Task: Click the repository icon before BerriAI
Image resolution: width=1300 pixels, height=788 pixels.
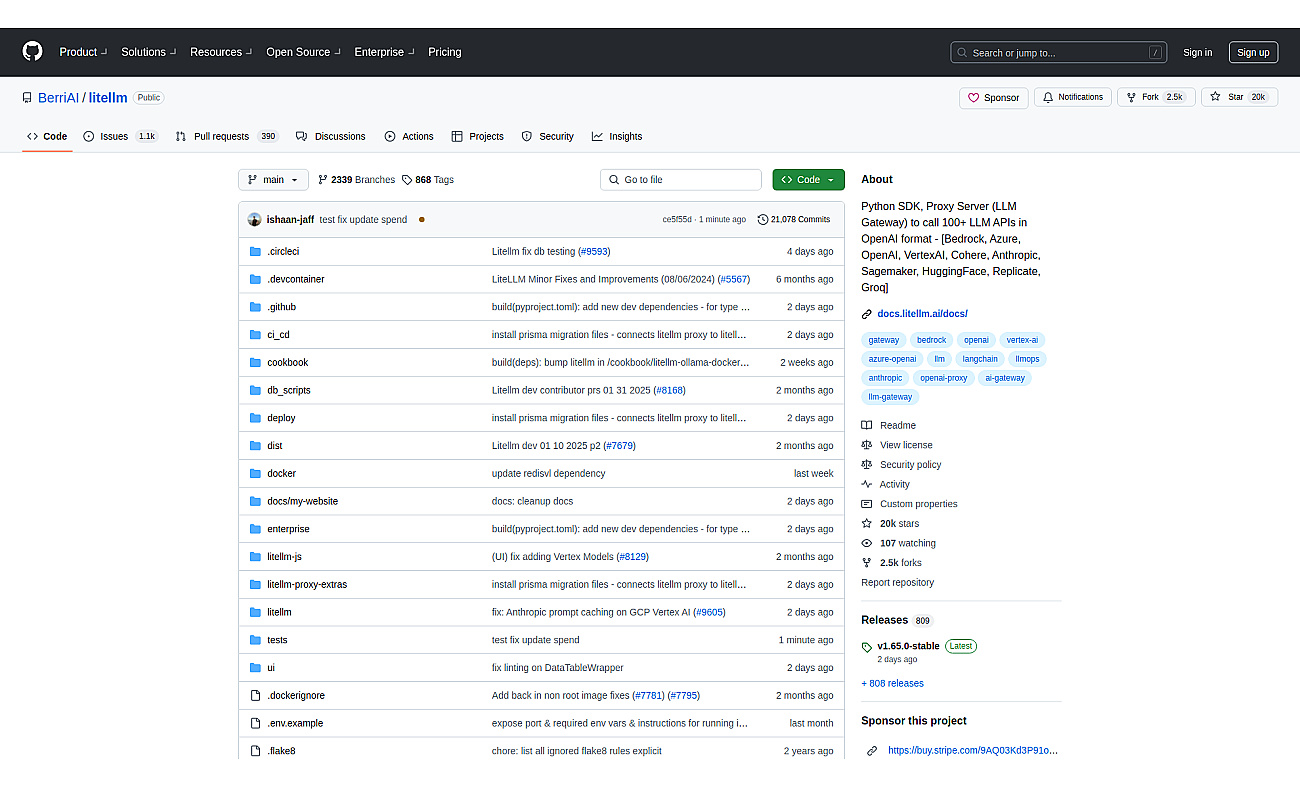Action: 28,98
